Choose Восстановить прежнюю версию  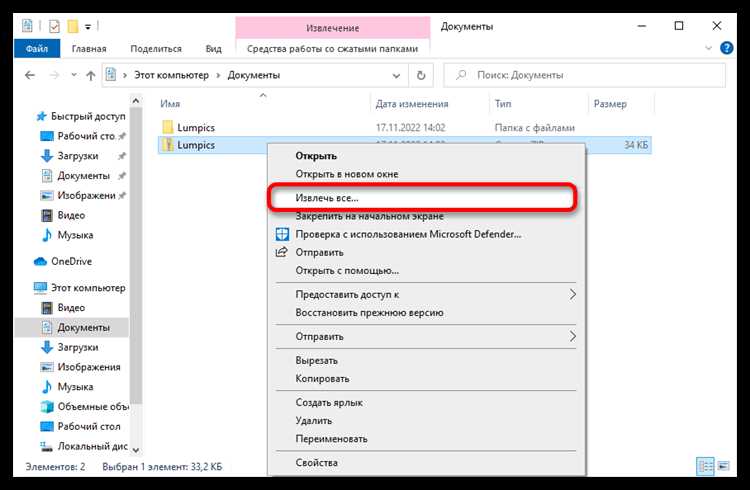point(369,312)
